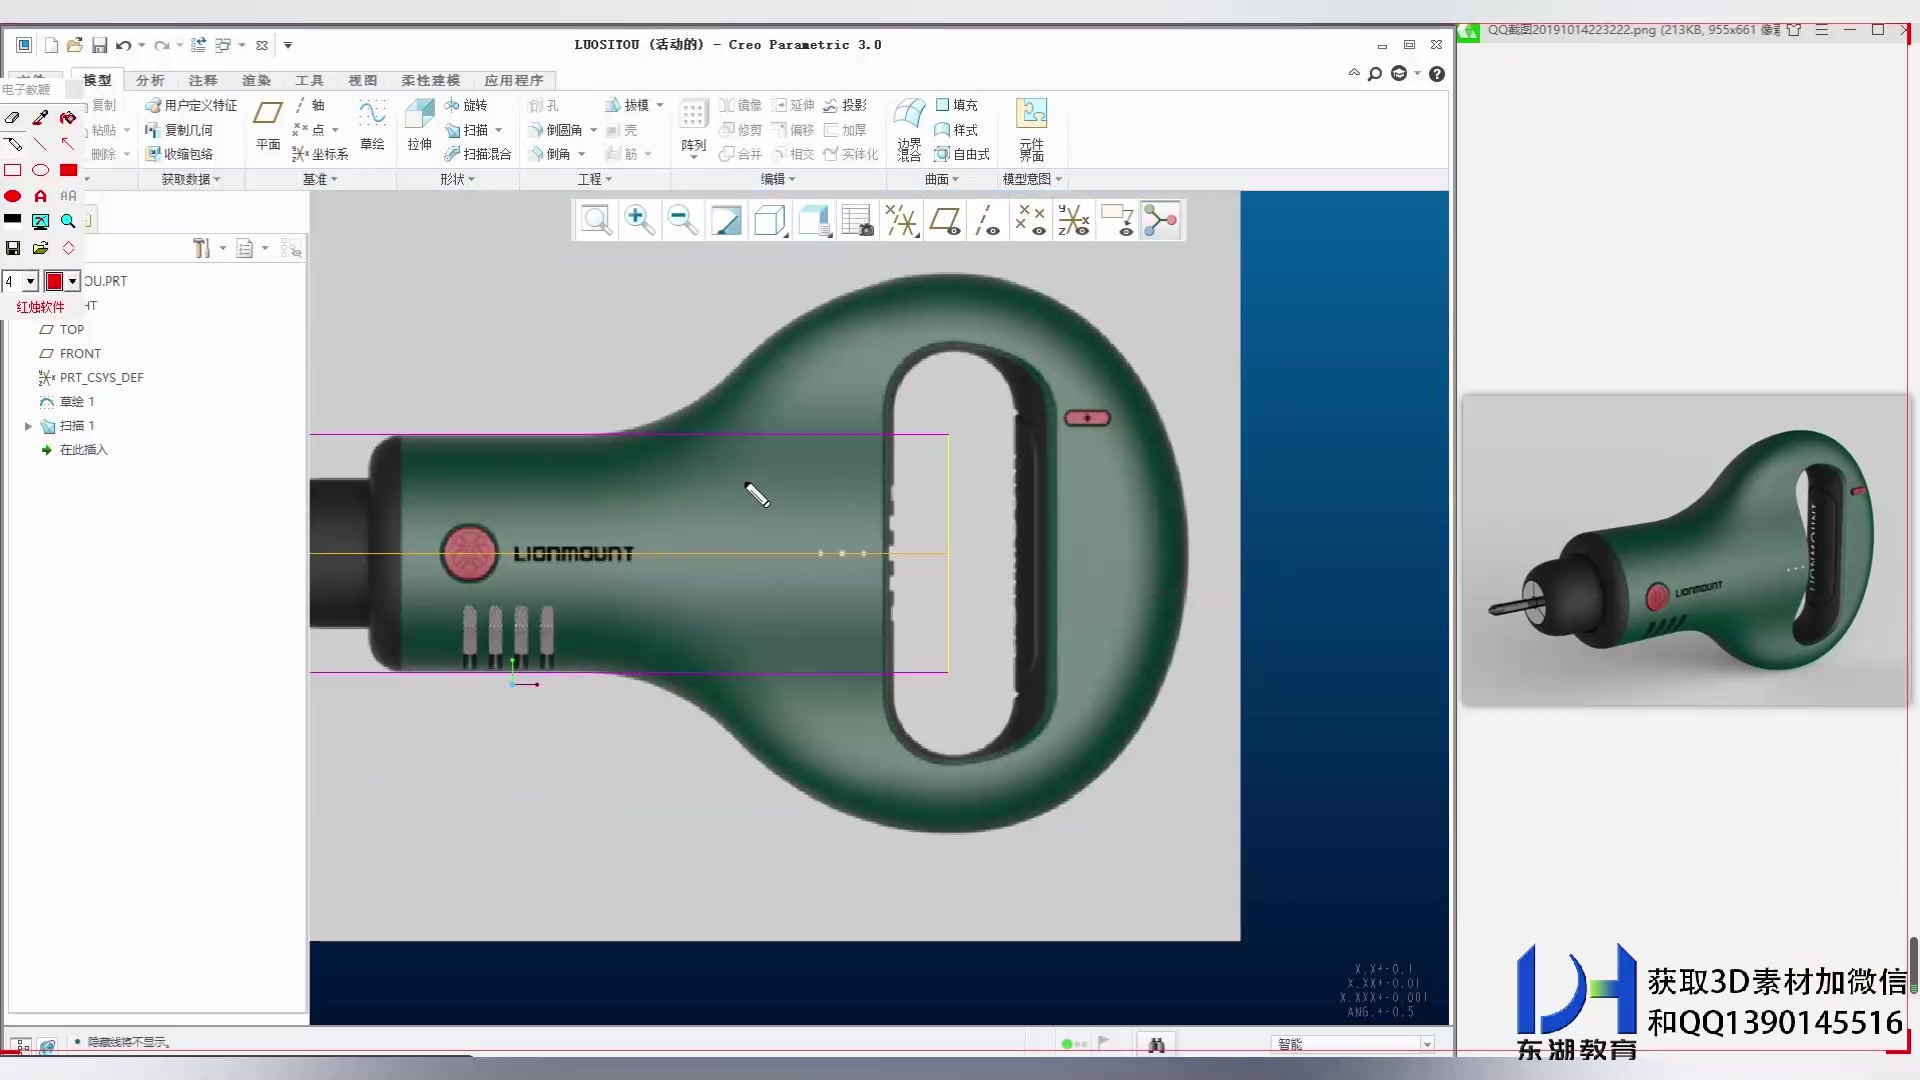This screenshot has height=1080, width=1920.
Task: Switch to the 渲染 ribbon tab
Action: click(256, 80)
